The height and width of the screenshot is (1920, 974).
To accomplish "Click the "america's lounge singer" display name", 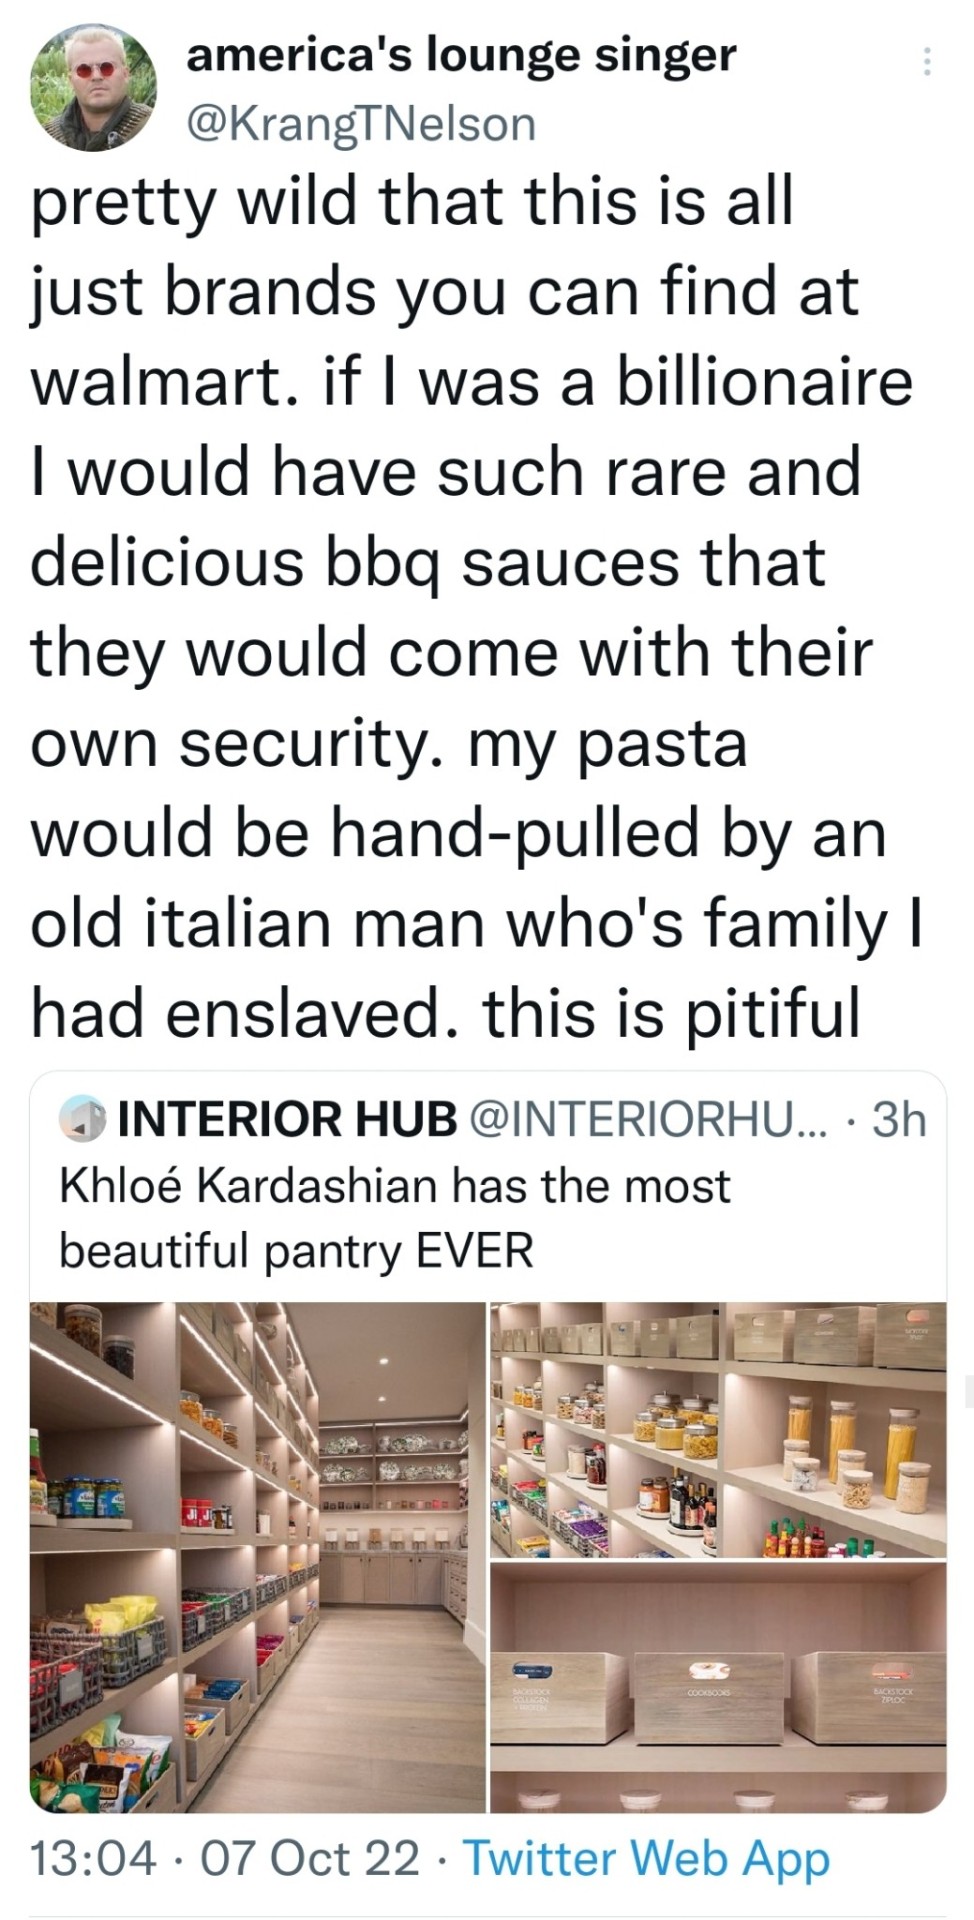I will click(461, 54).
